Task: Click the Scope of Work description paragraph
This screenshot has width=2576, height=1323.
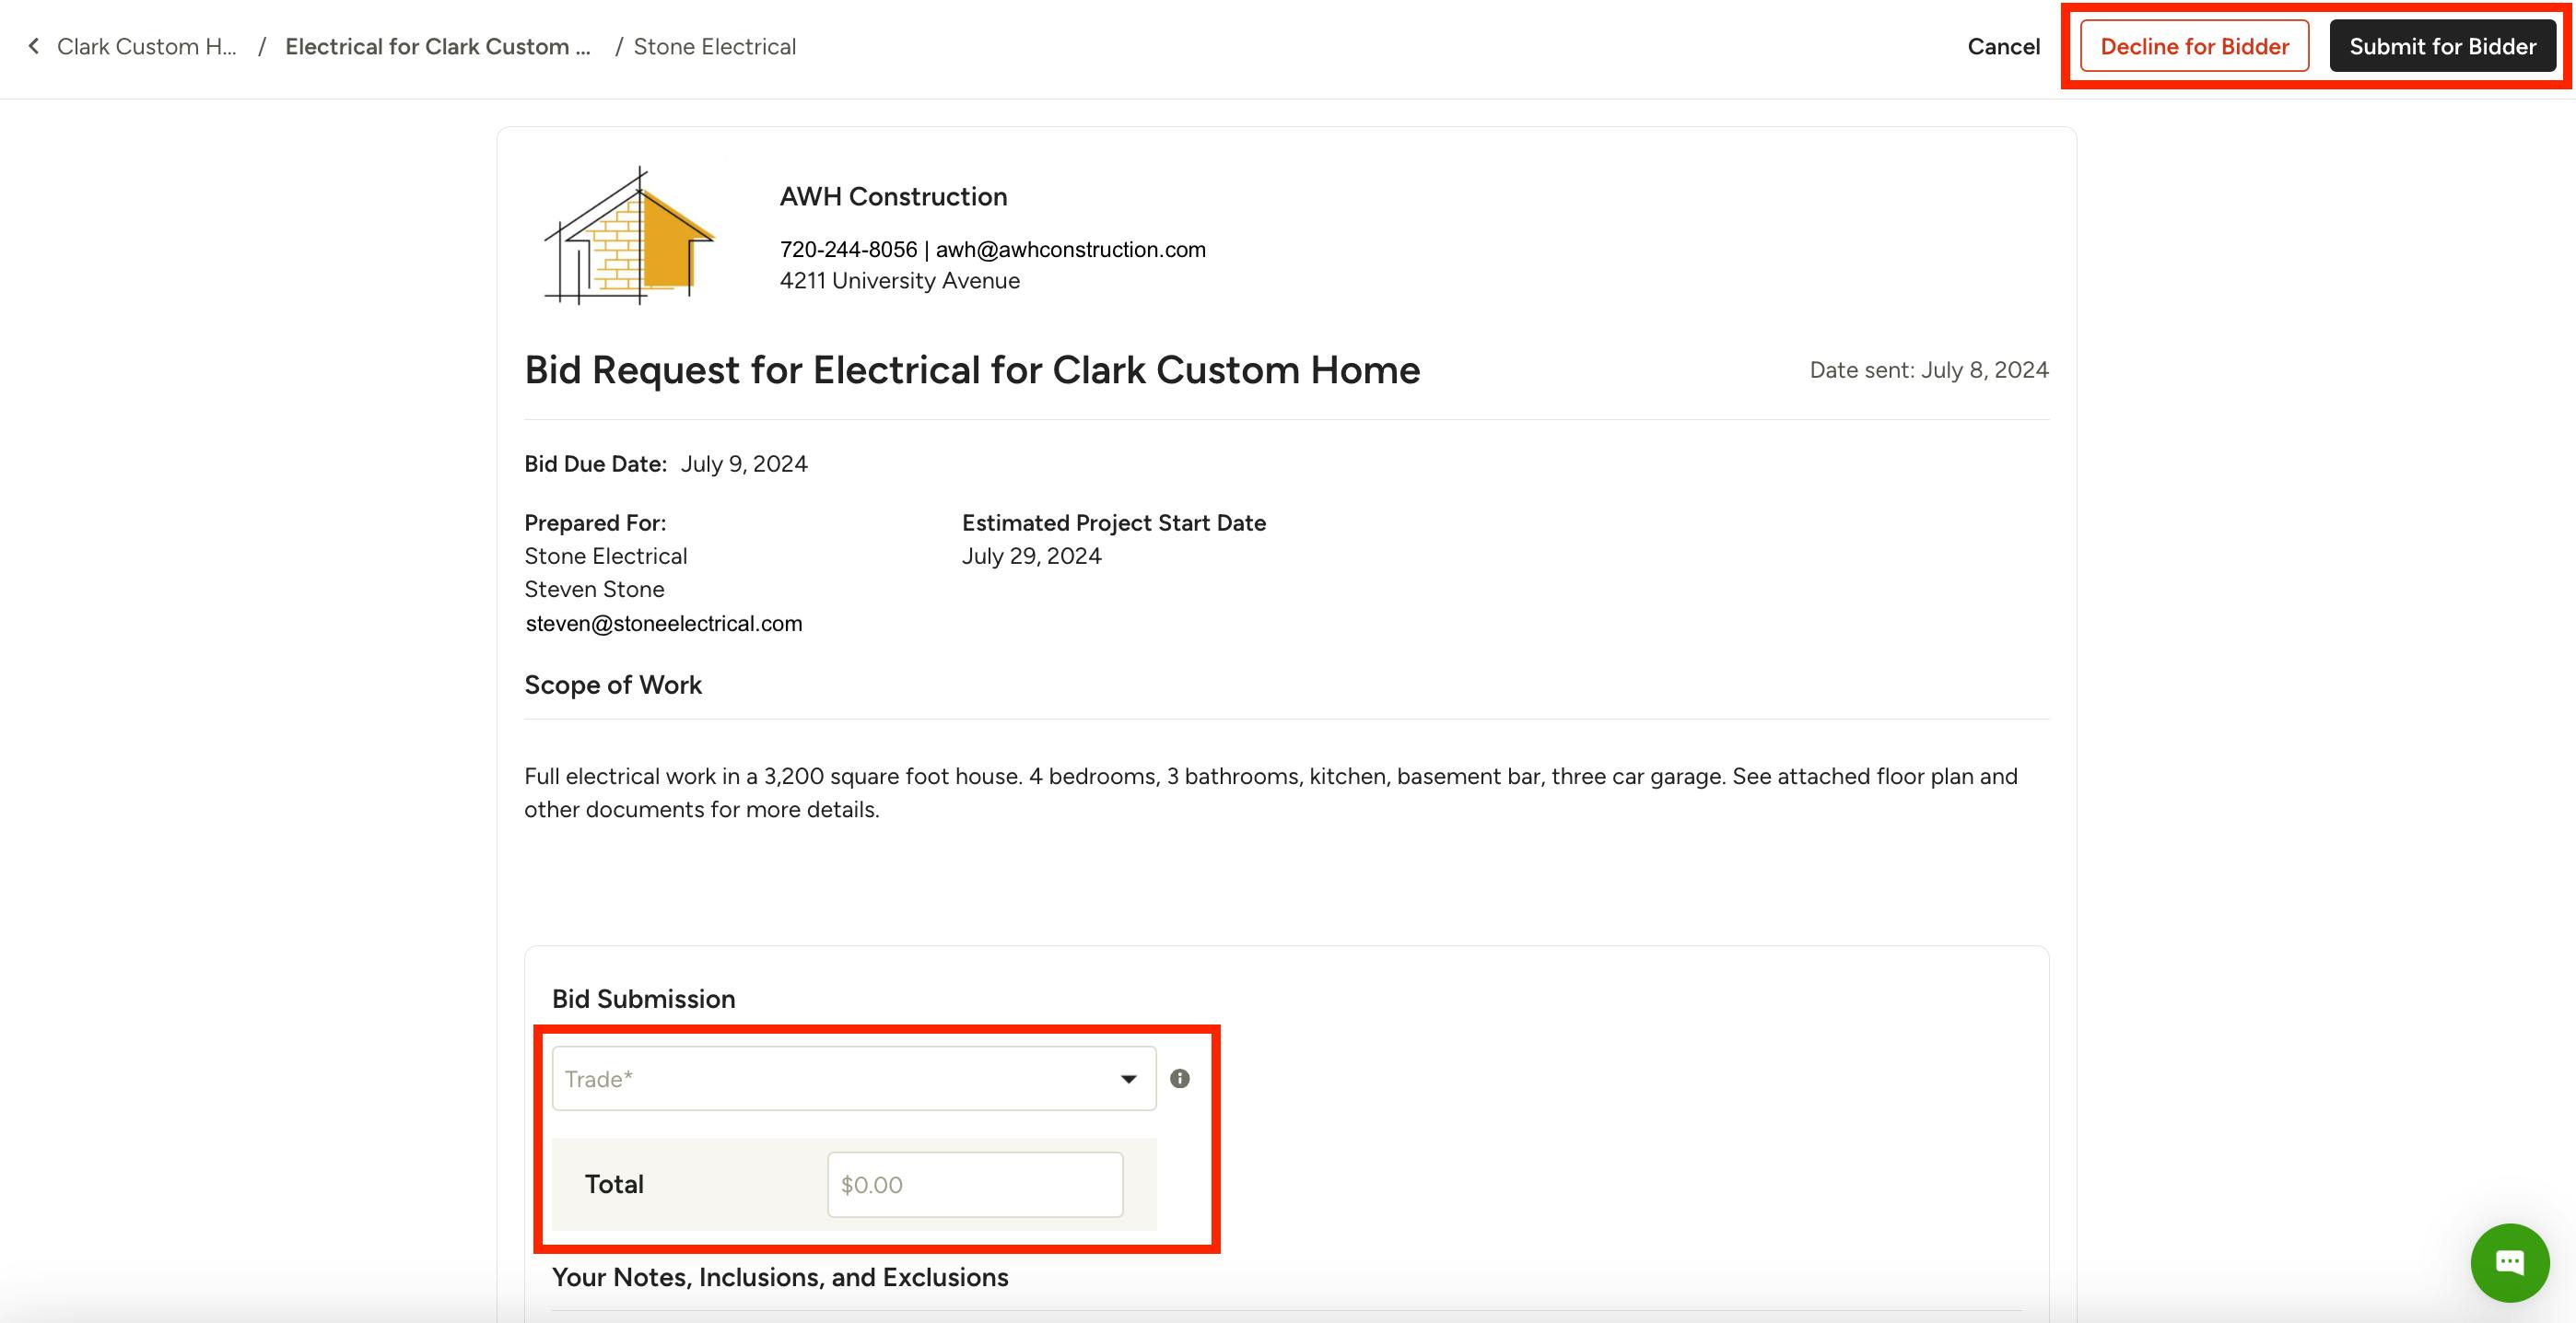Action: pyautogui.click(x=1270, y=792)
